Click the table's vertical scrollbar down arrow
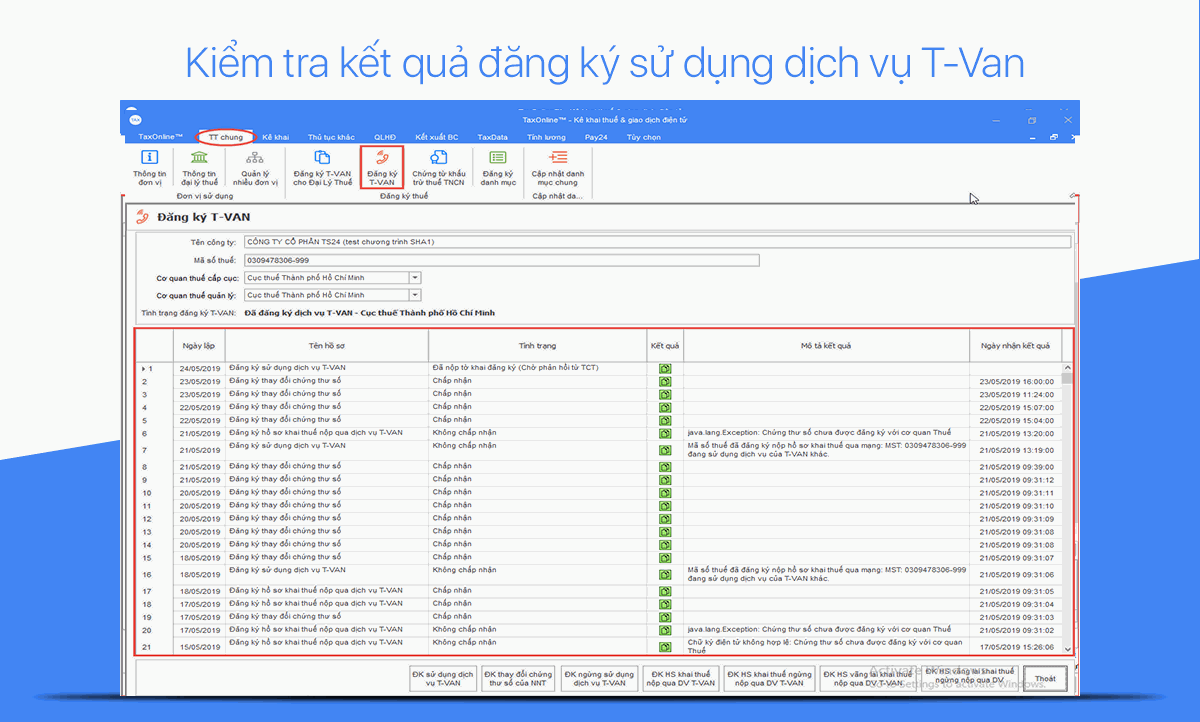The image size is (1200, 722). 1068,649
